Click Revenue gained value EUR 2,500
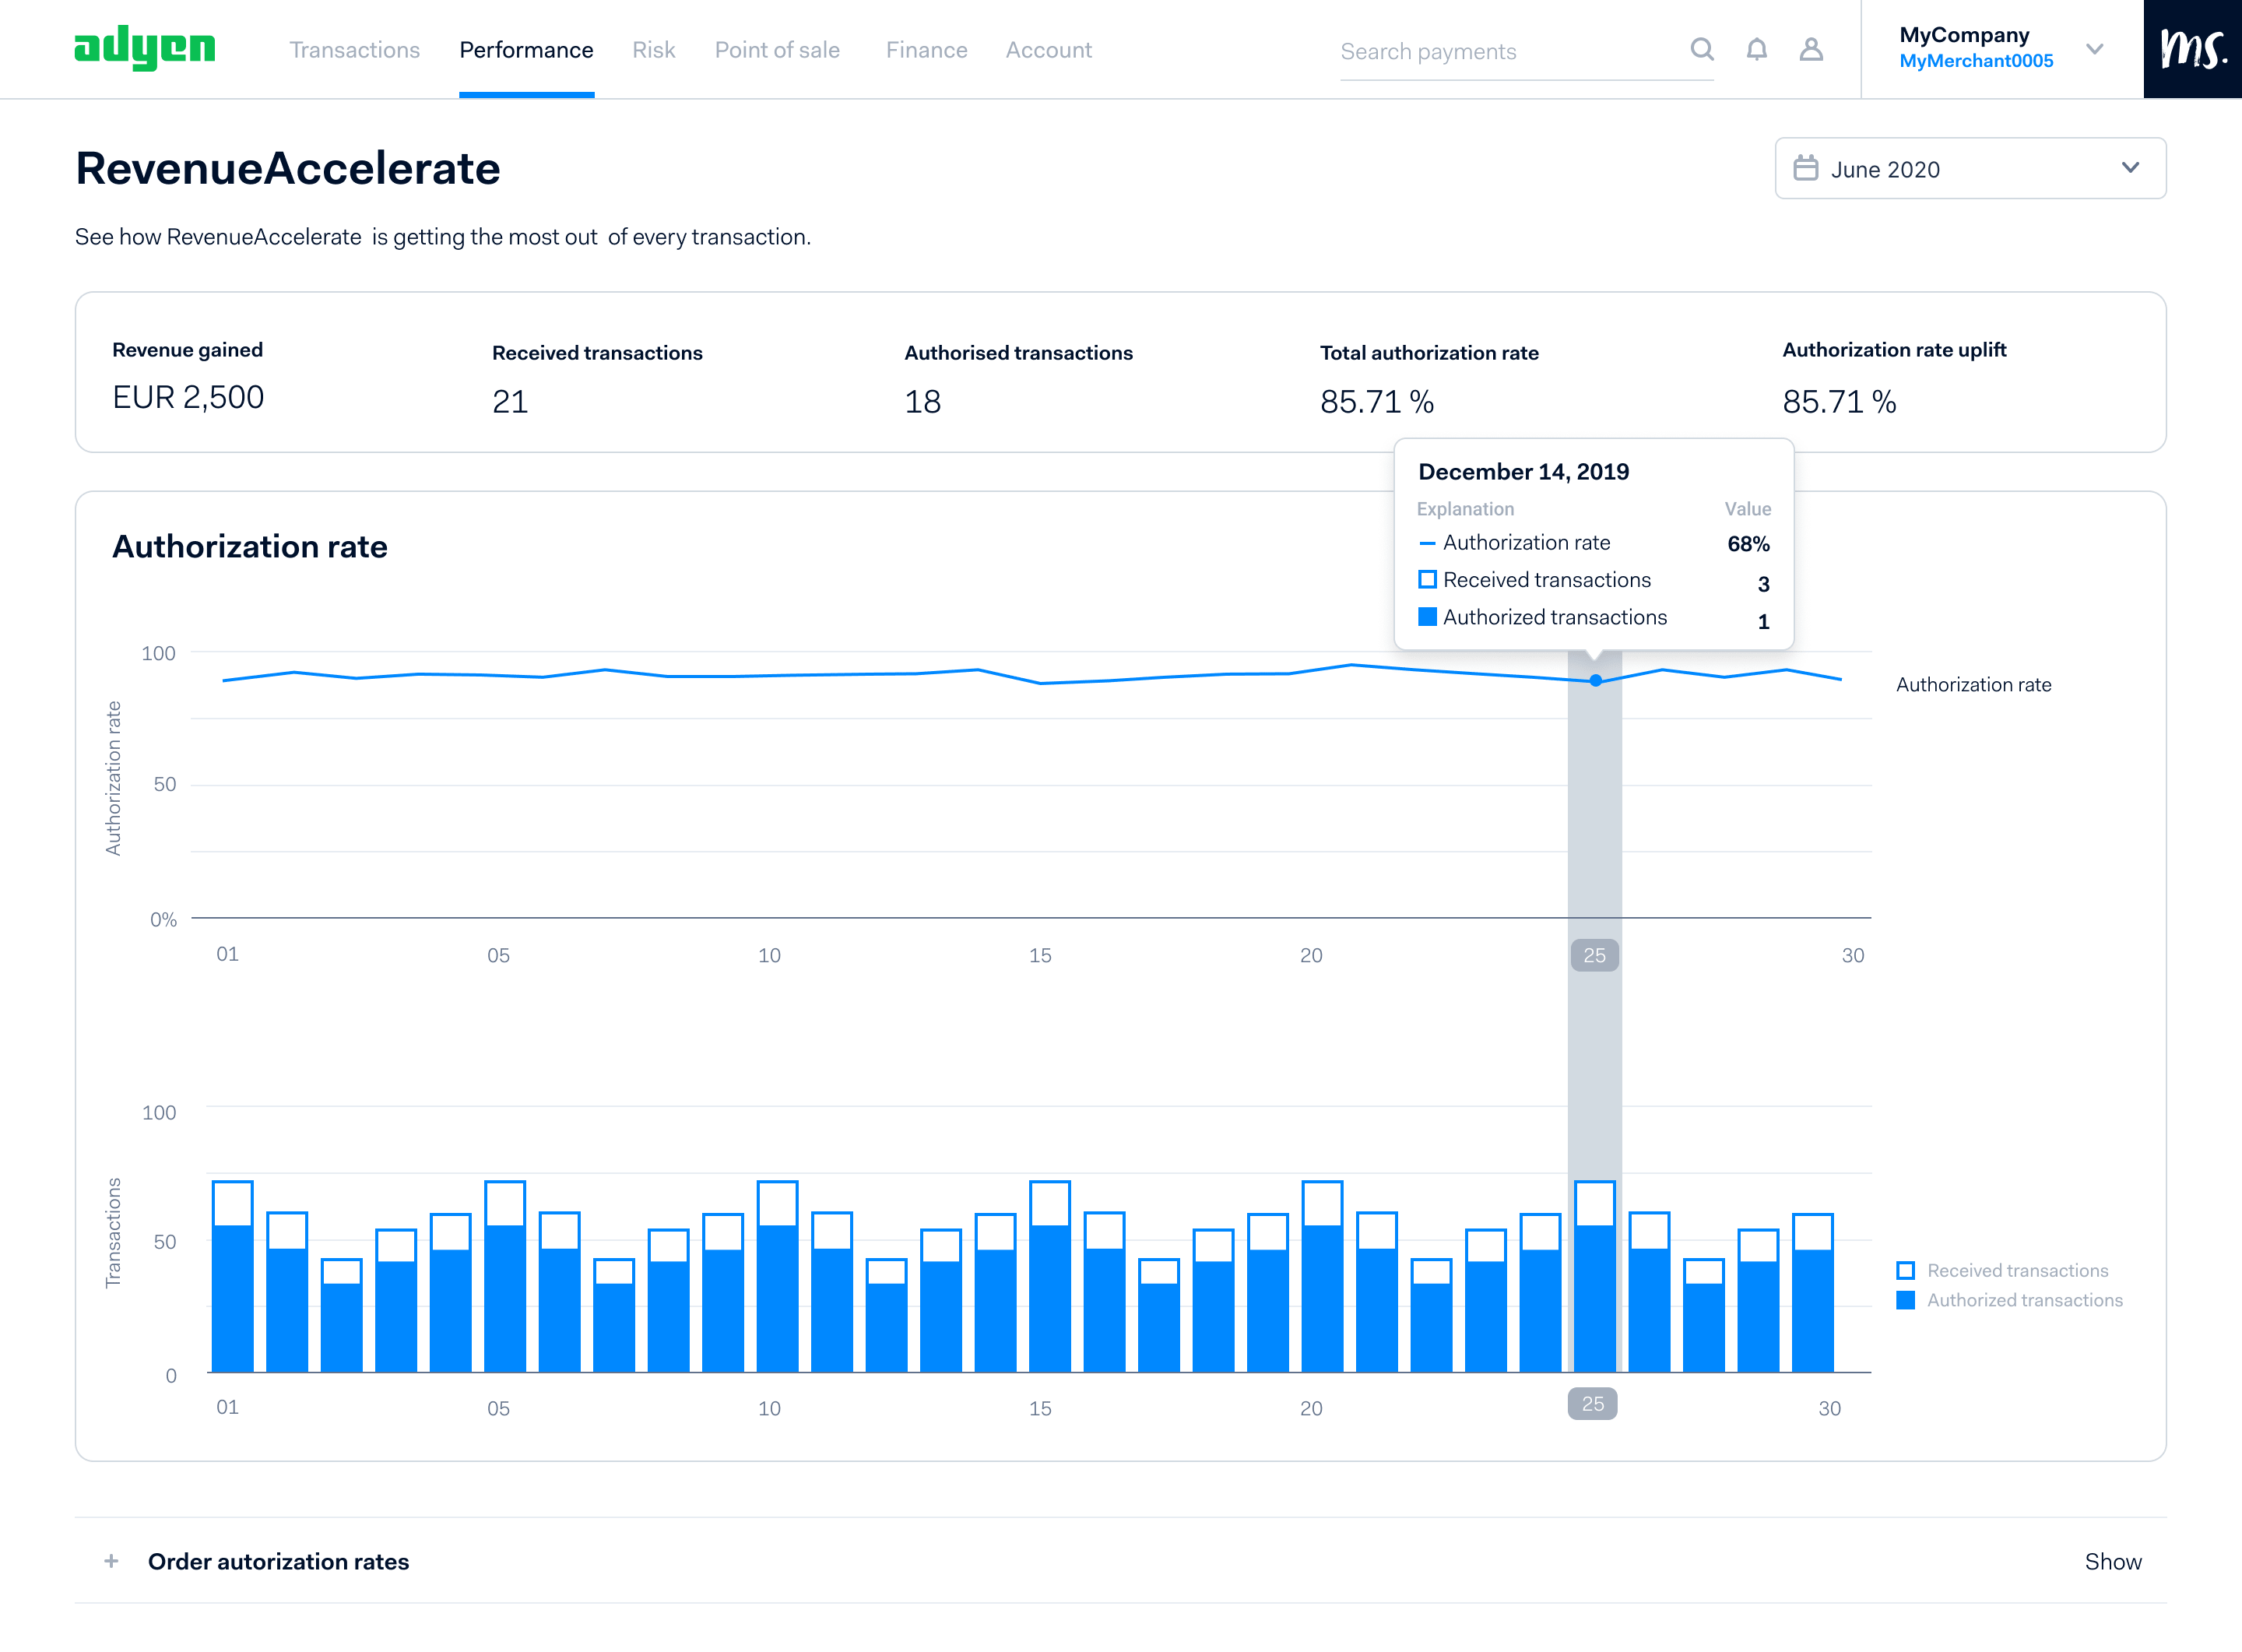The image size is (2242, 1652). pos(188,398)
